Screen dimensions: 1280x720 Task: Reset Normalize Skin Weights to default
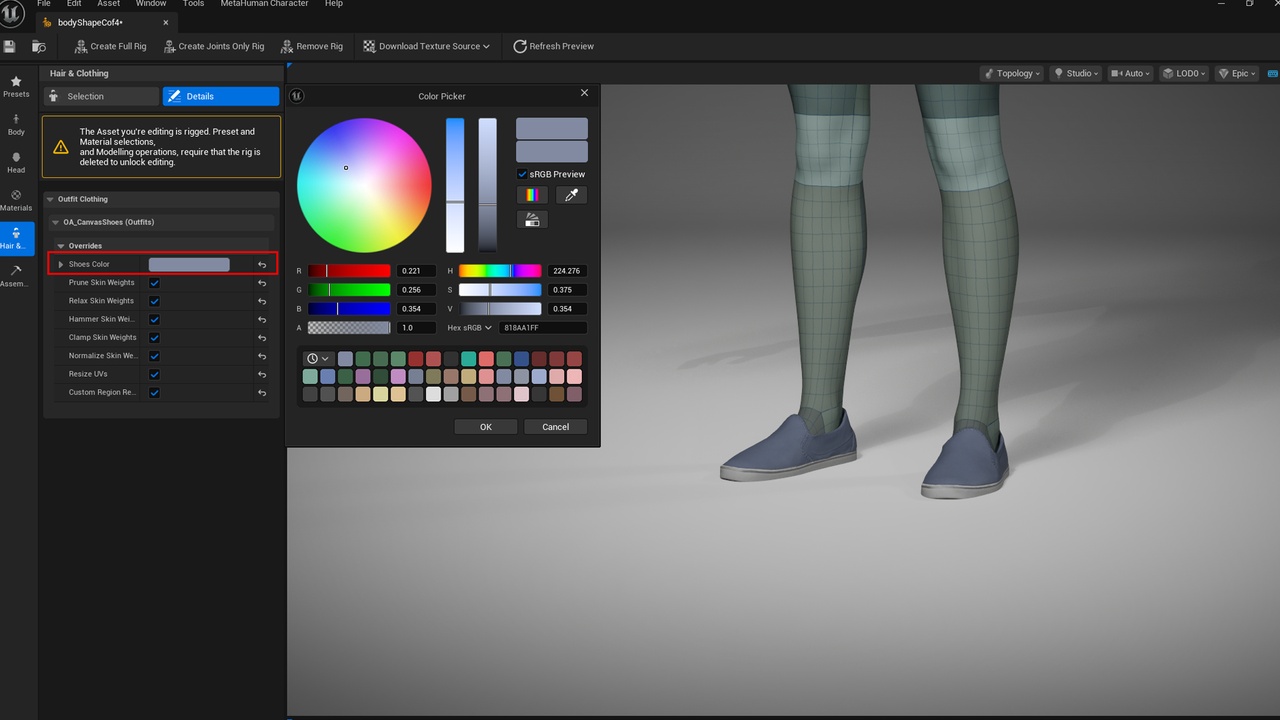(262, 356)
